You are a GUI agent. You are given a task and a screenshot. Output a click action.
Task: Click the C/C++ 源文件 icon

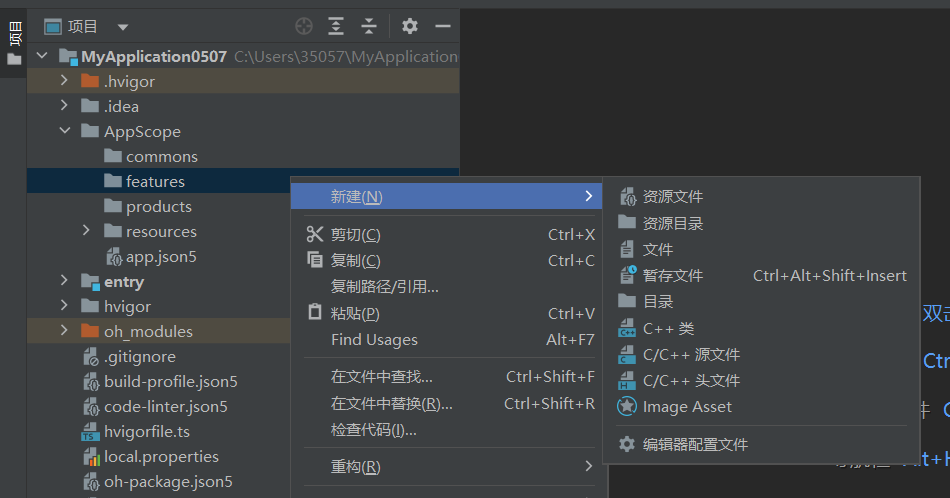click(627, 354)
